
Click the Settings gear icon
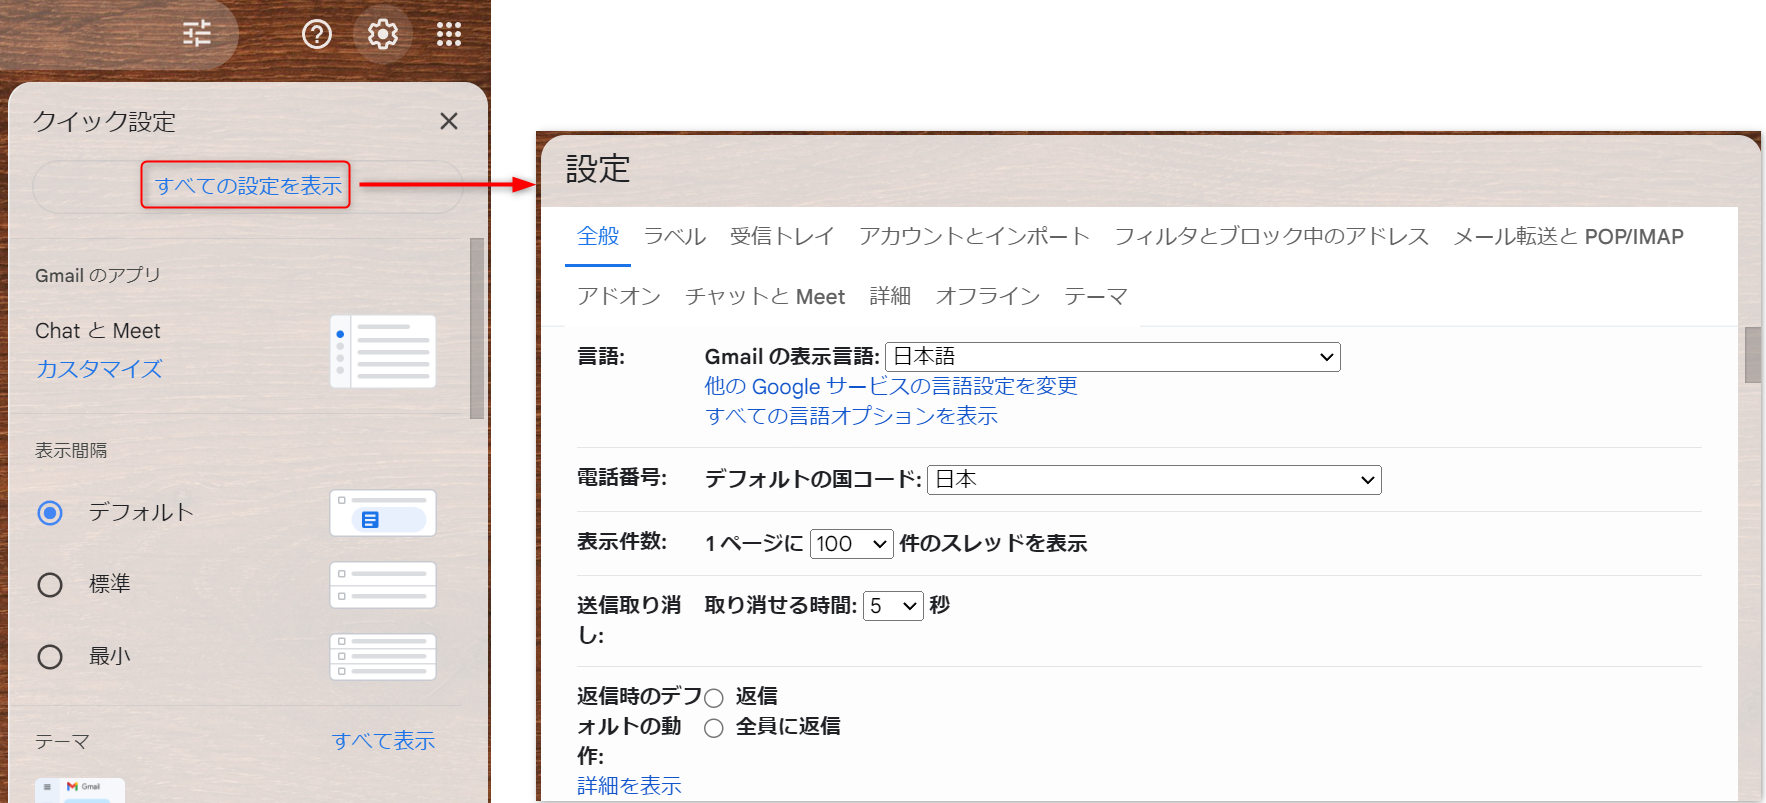tap(383, 35)
